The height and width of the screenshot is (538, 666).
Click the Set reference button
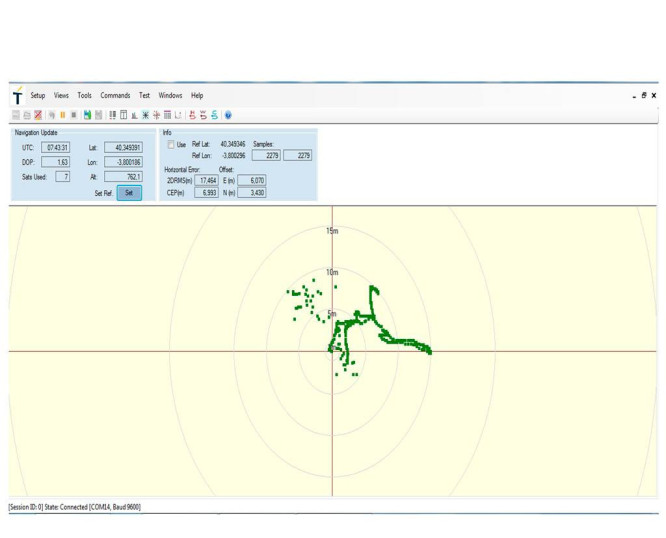[x=129, y=193]
